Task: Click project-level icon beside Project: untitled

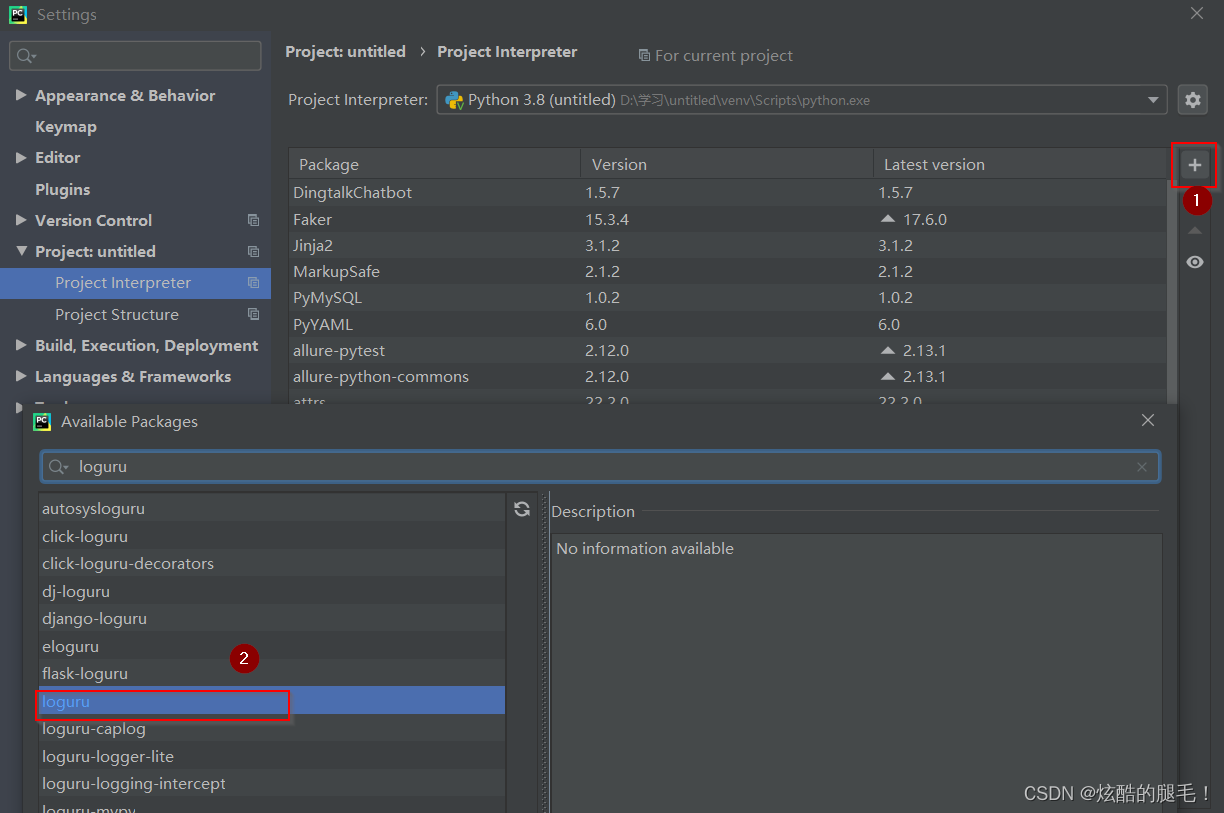Action: 253,251
